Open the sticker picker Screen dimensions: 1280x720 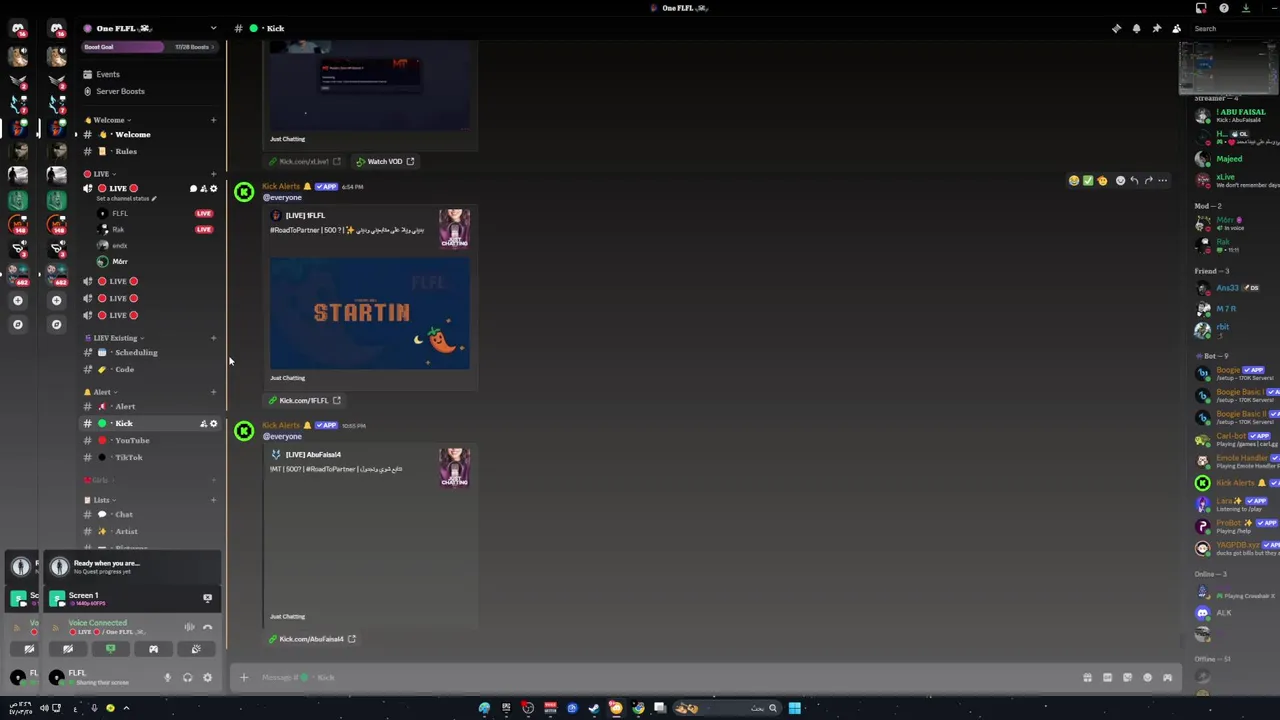(1127, 677)
